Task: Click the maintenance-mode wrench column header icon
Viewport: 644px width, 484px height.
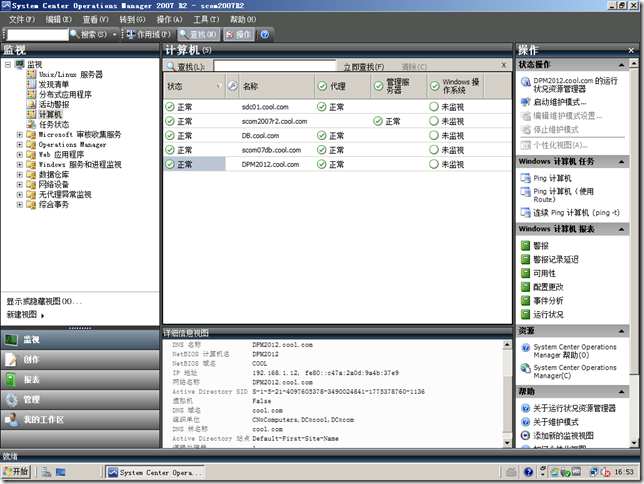Action: [232, 86]
